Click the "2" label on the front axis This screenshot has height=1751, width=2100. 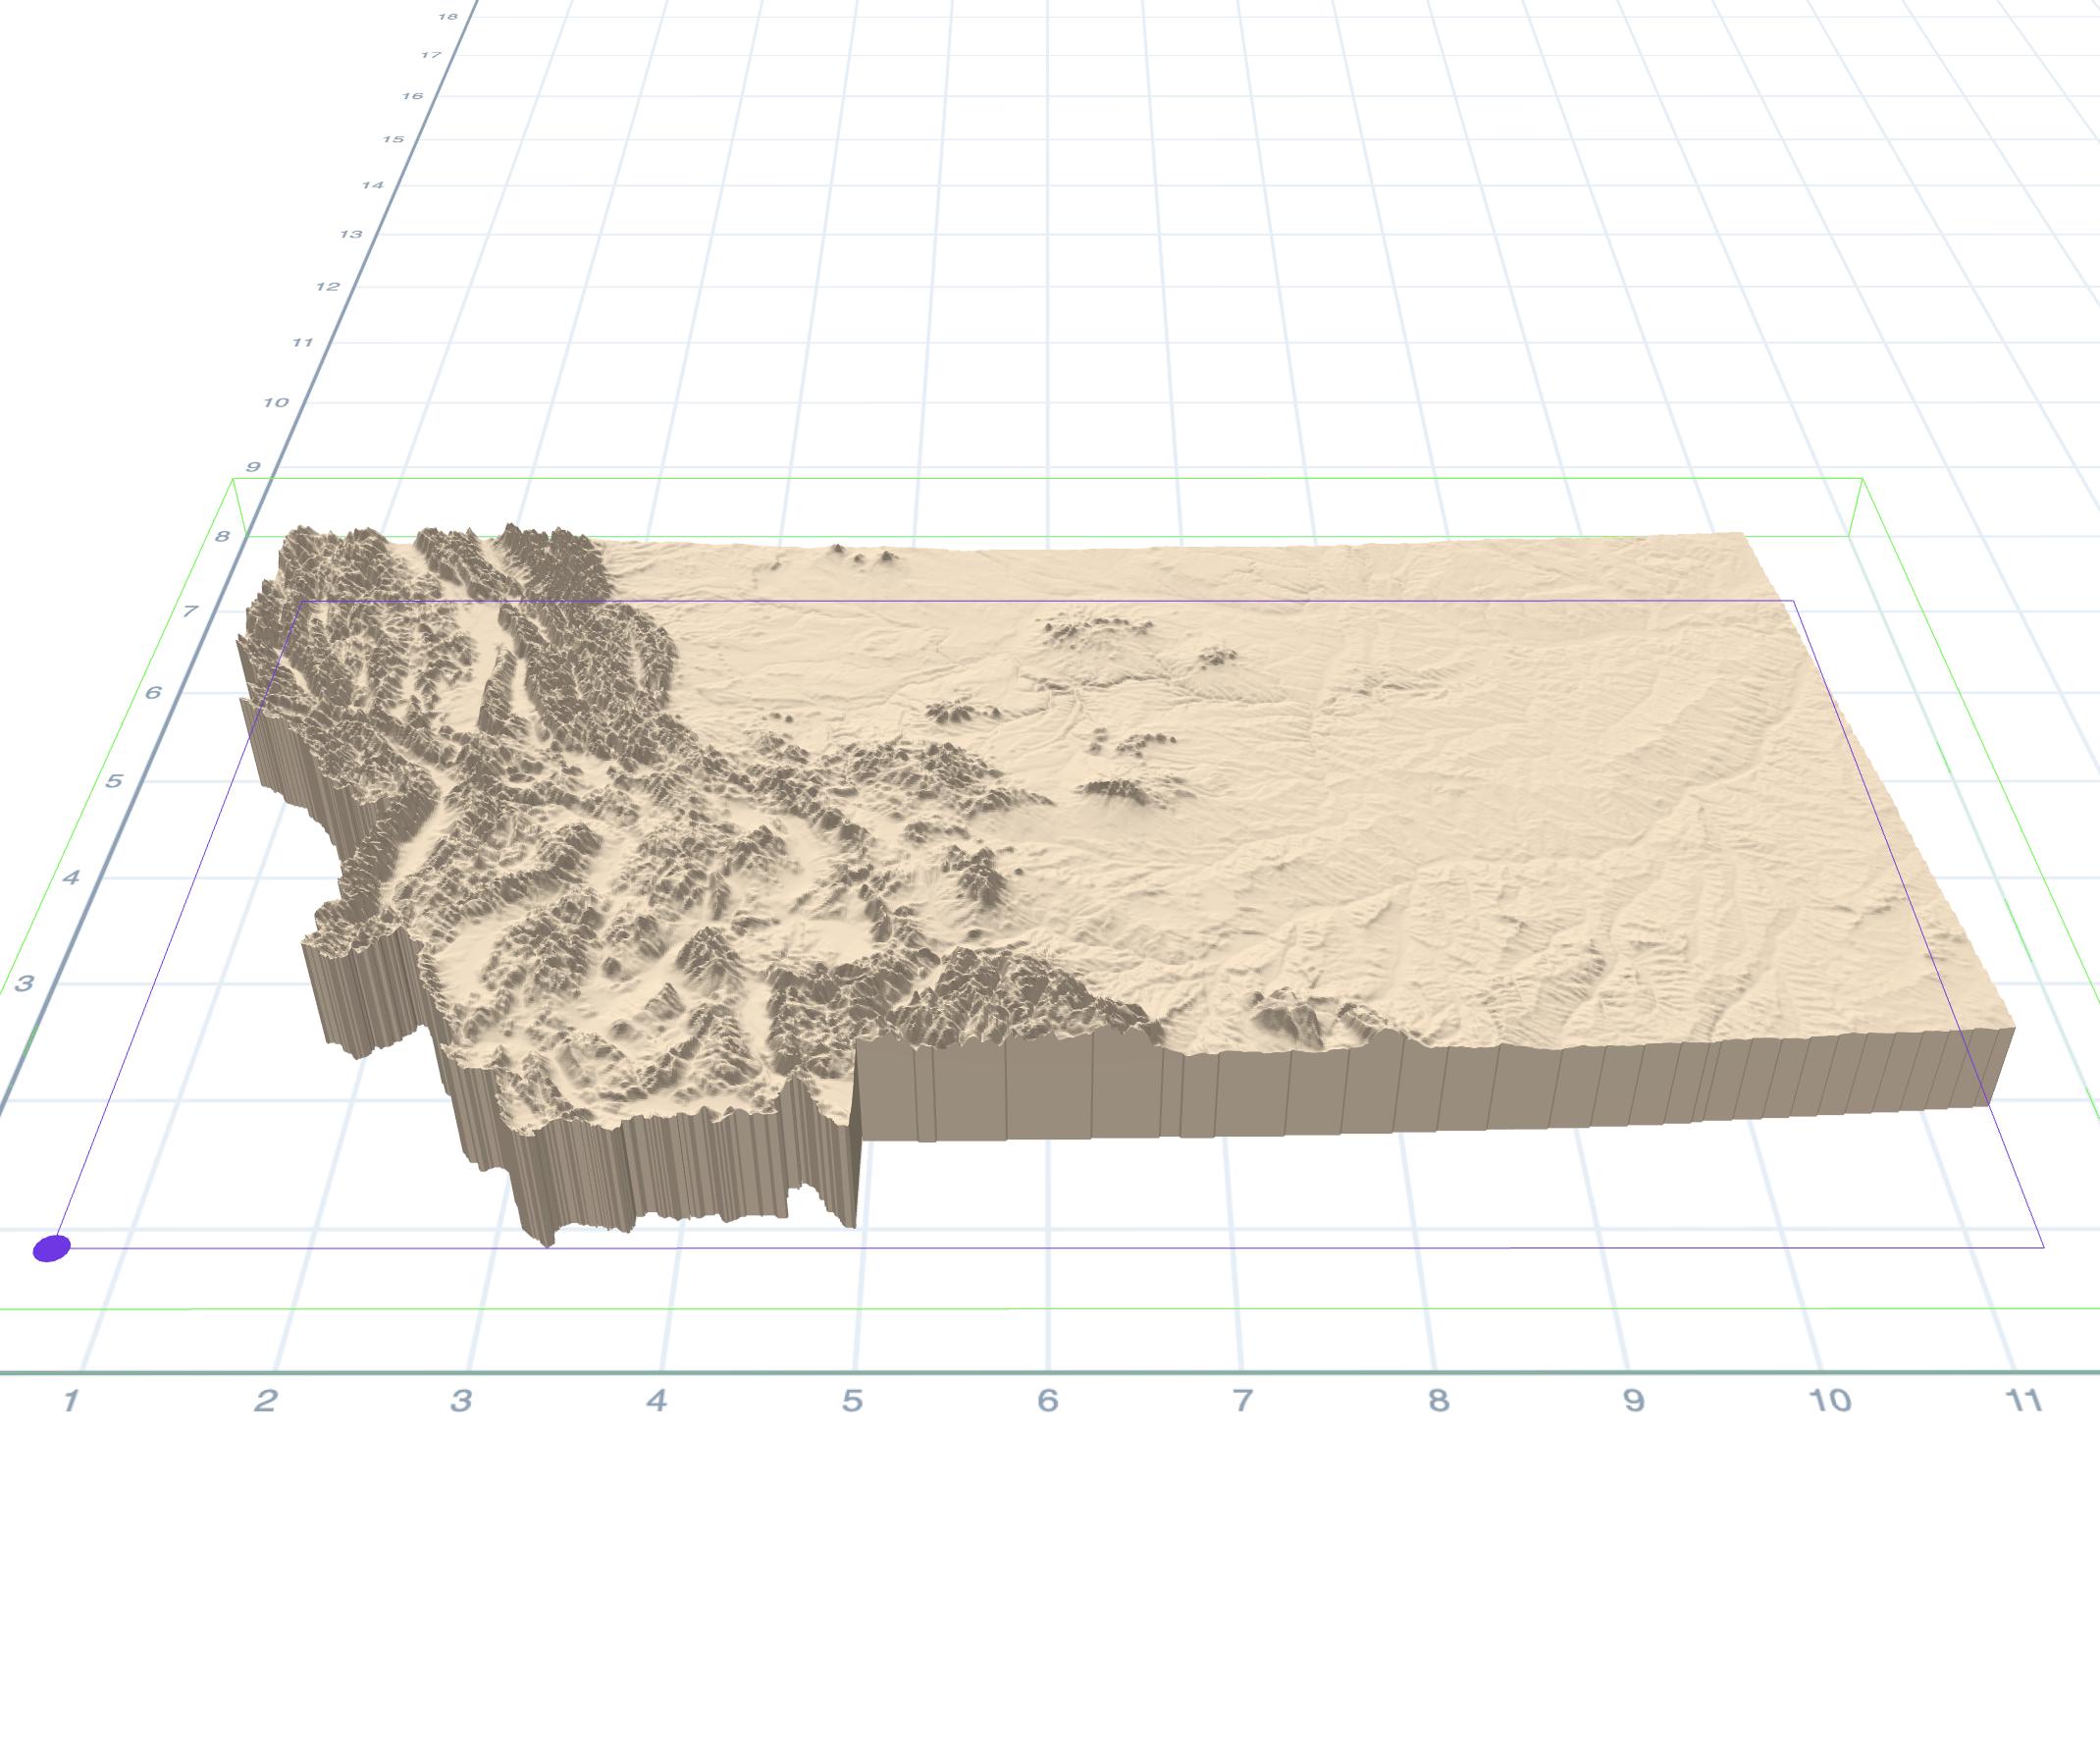(x=265, y=1401)
